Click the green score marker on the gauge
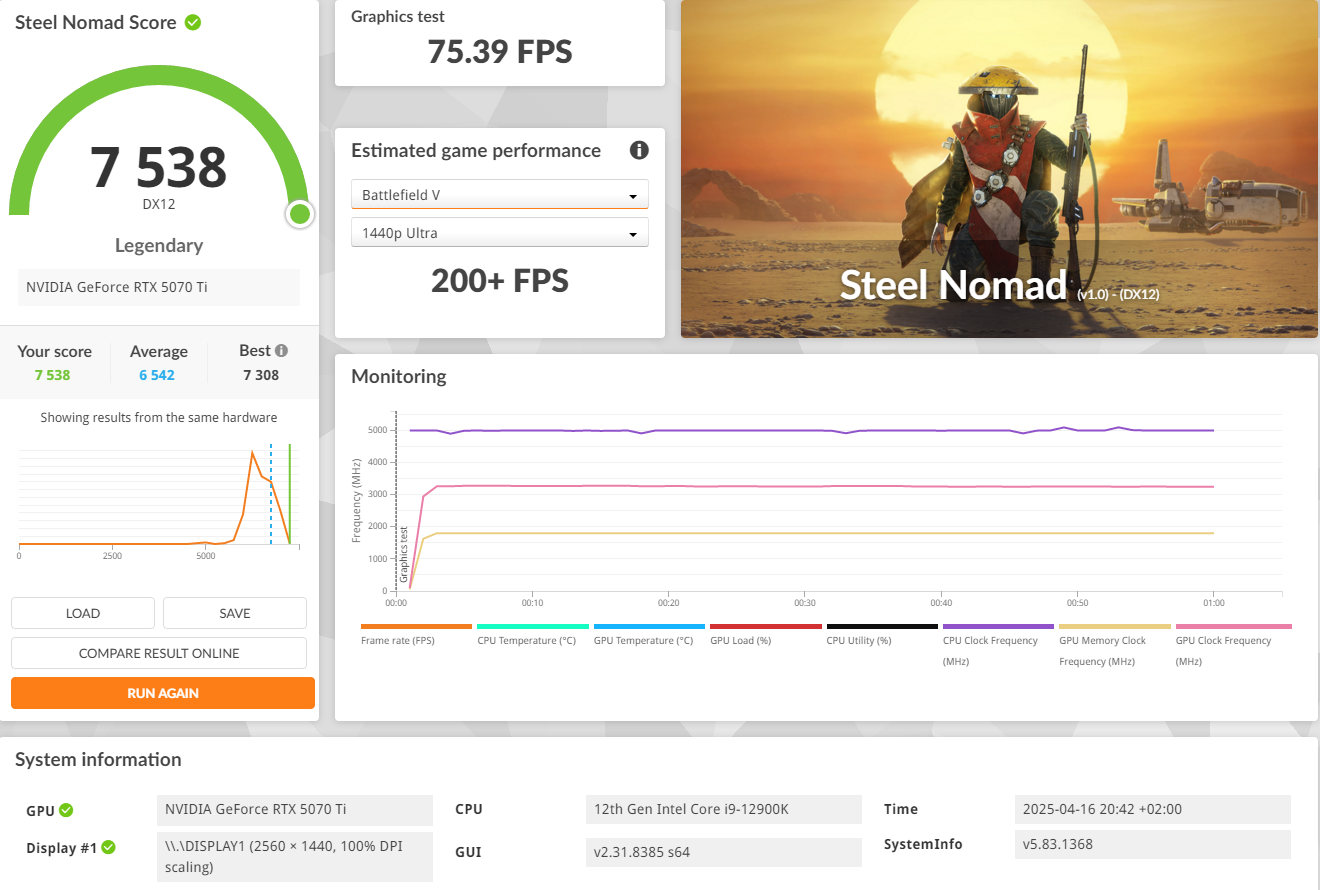Screen dimensions: 1320x890 coord(299,214)
